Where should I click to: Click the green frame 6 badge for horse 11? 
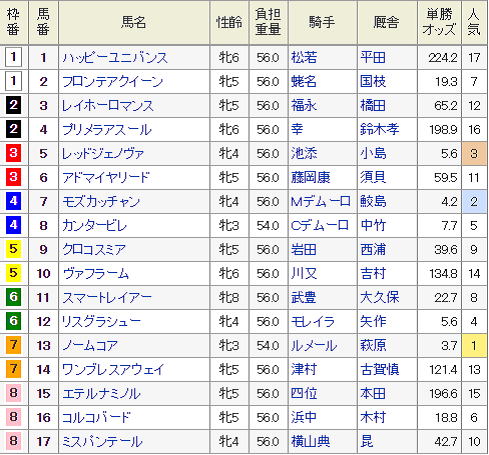[x=13, y=297]
